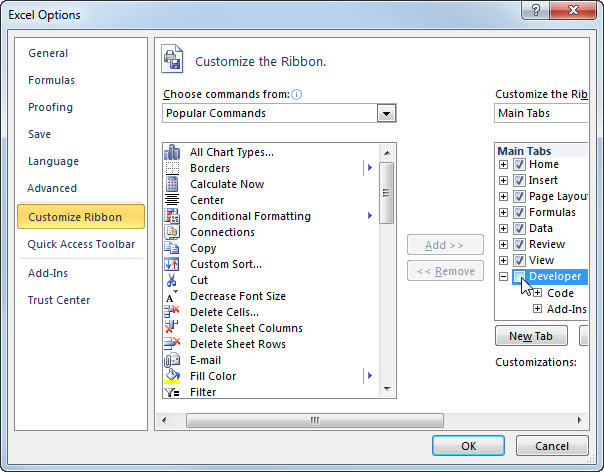Open the Popular Commands dropdown
This screenshot has height=472, width=604.
coord(386,113)
